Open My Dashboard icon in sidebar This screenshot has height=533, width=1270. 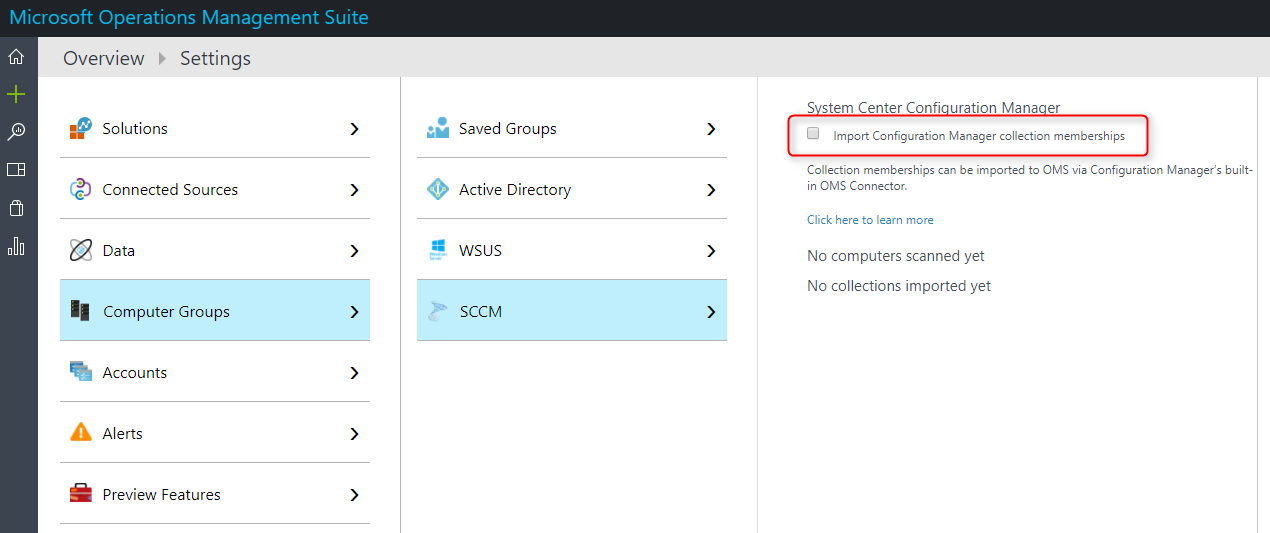coord(16,170)
